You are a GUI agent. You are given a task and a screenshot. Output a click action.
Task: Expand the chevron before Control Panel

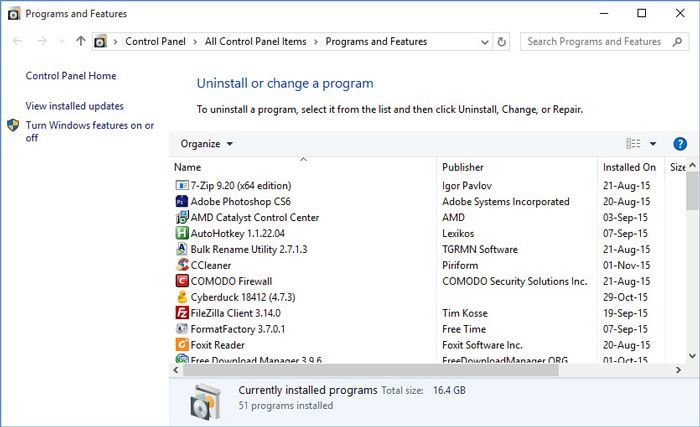tap(115, 42)
